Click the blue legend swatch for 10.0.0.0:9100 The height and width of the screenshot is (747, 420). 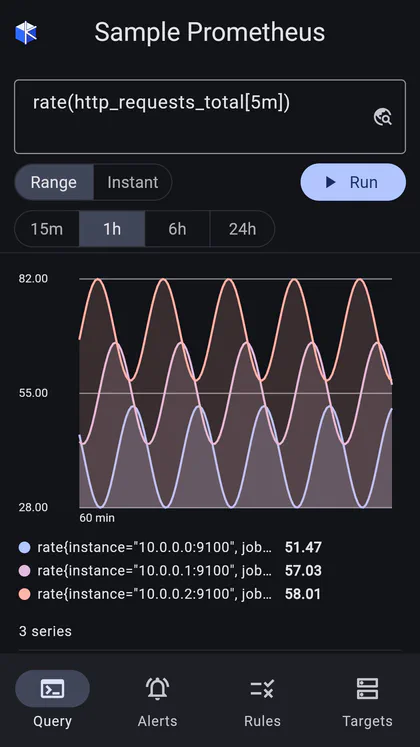(24, 547)
